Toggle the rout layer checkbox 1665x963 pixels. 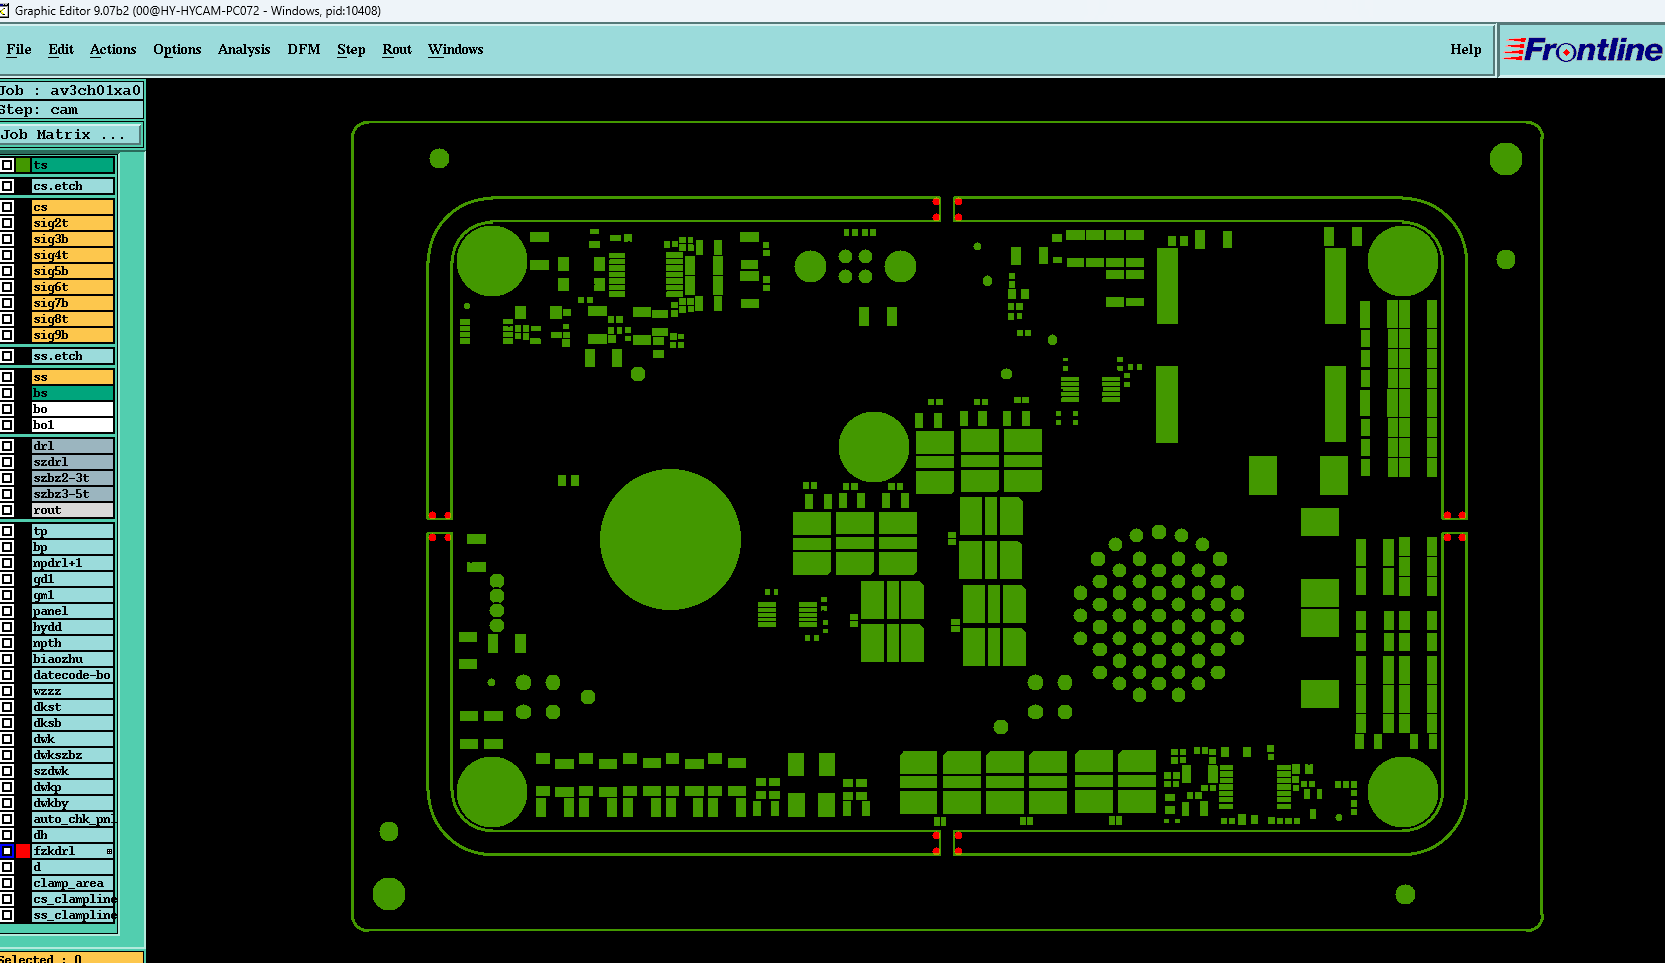click(x=7, y=510)
